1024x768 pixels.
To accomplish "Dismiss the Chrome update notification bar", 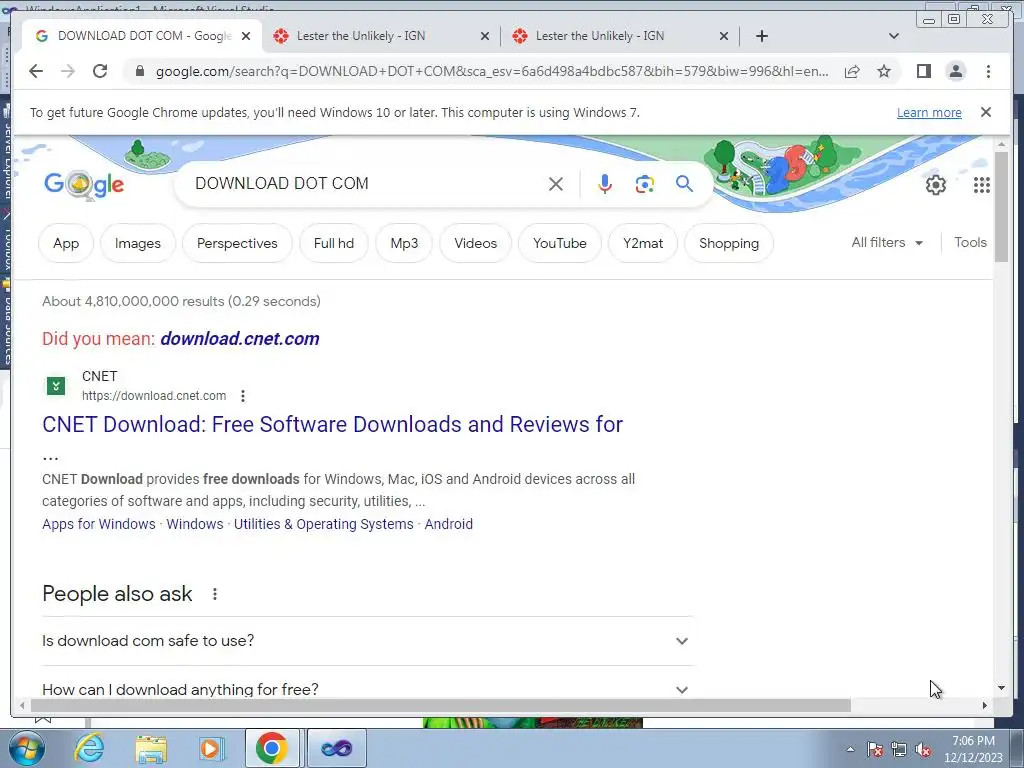I will (x=986, y=112).
